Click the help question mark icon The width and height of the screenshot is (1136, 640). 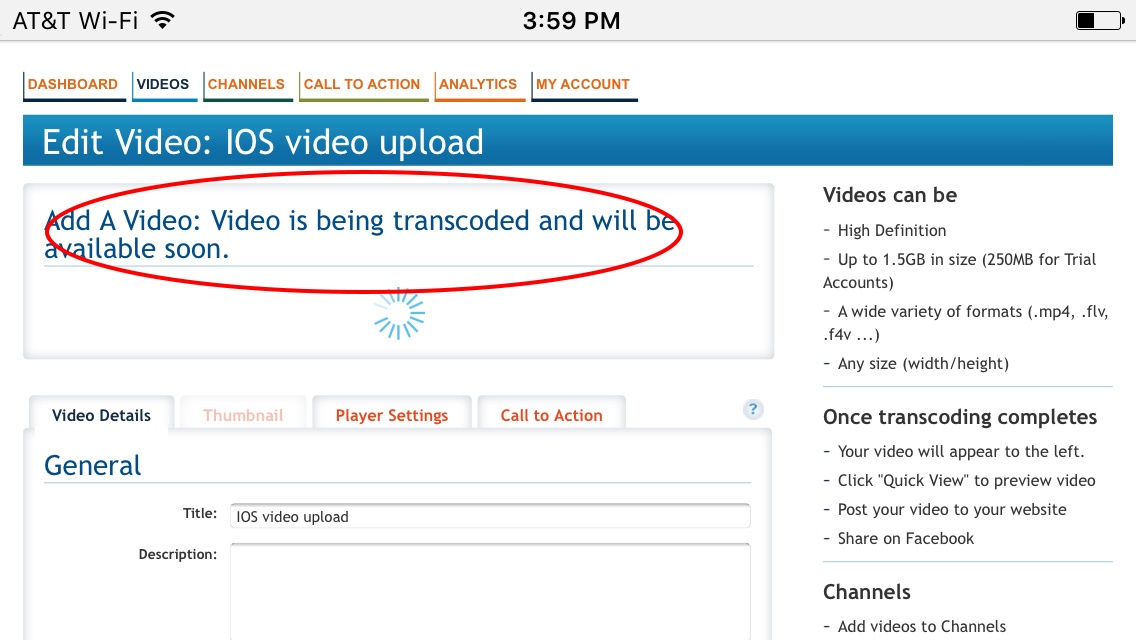click(753, 410)
